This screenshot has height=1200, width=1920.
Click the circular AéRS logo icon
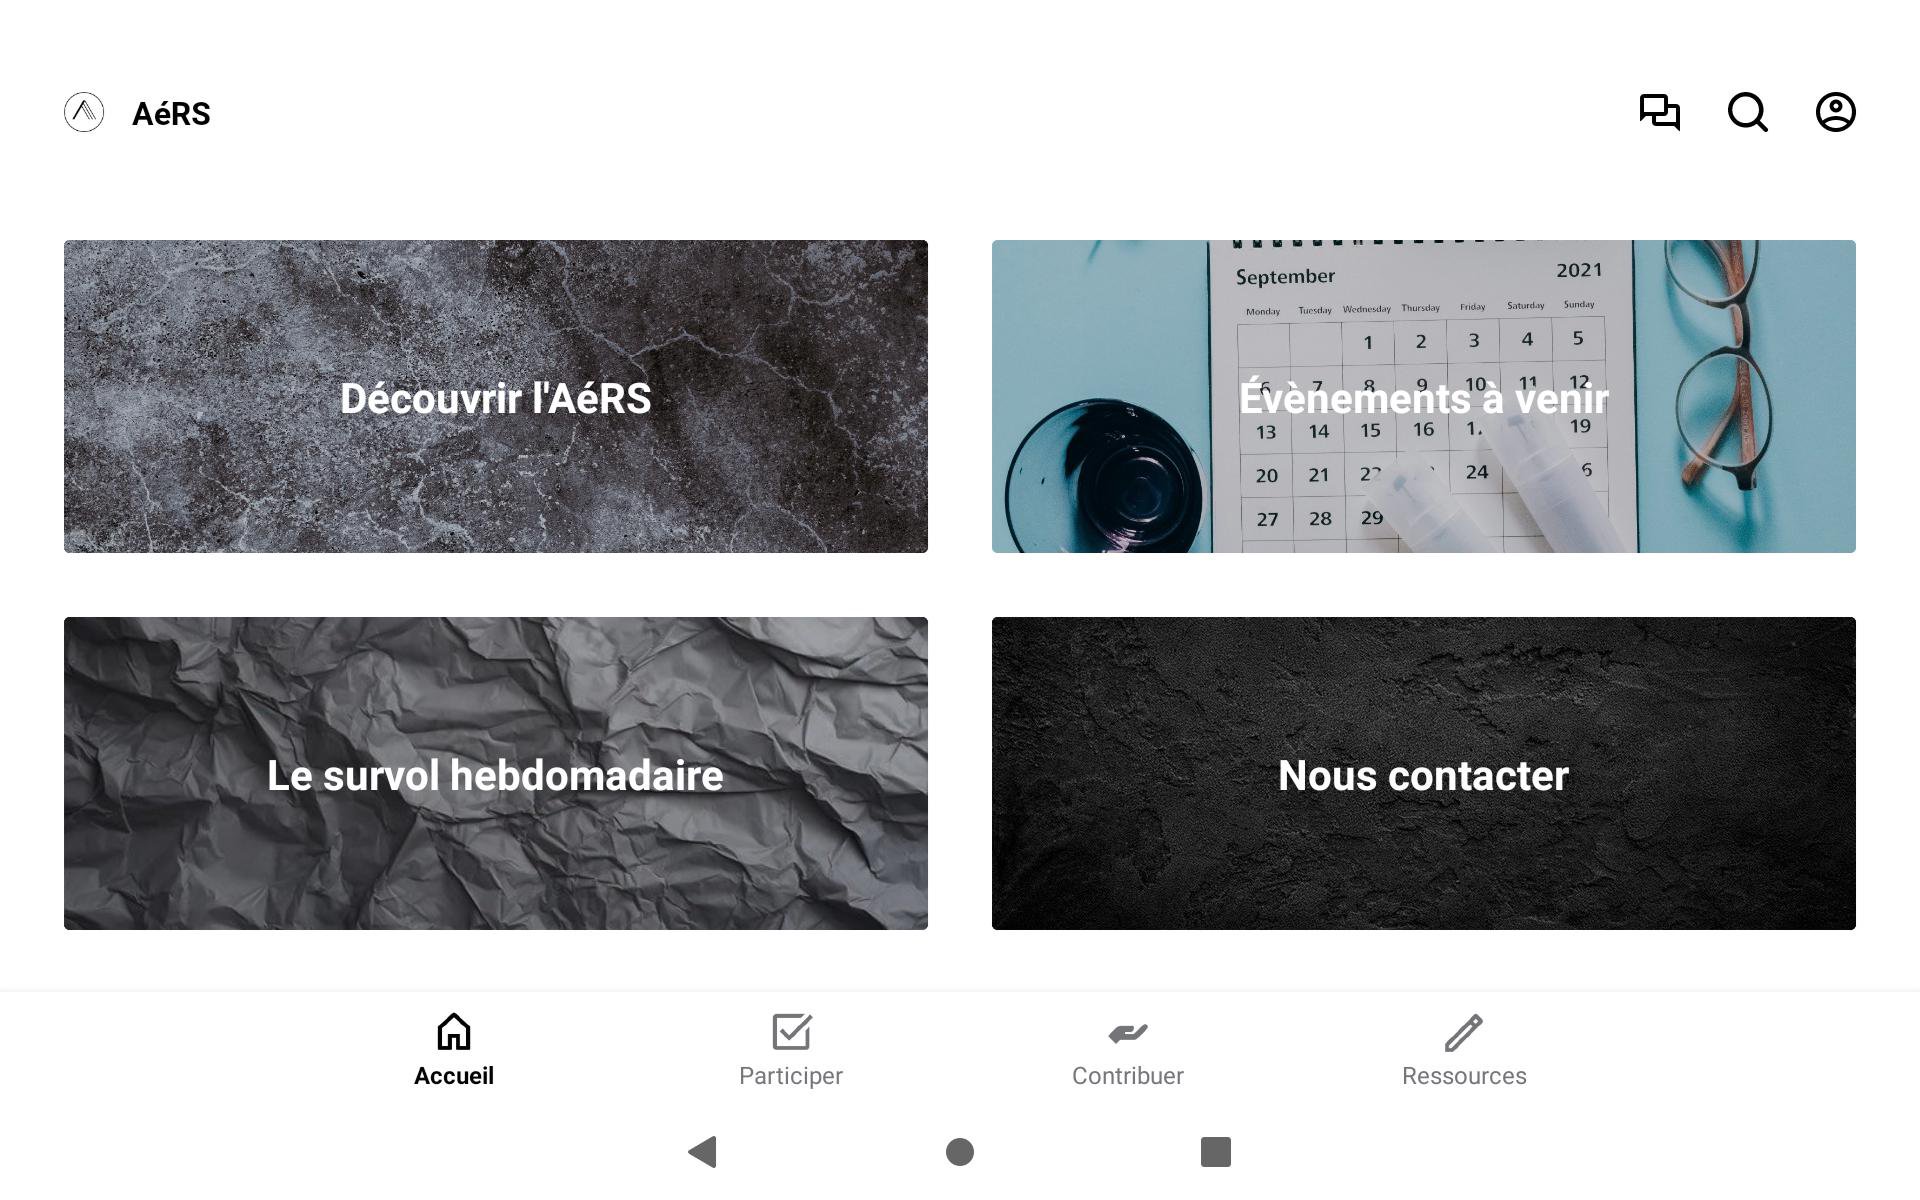pos(84,112)
